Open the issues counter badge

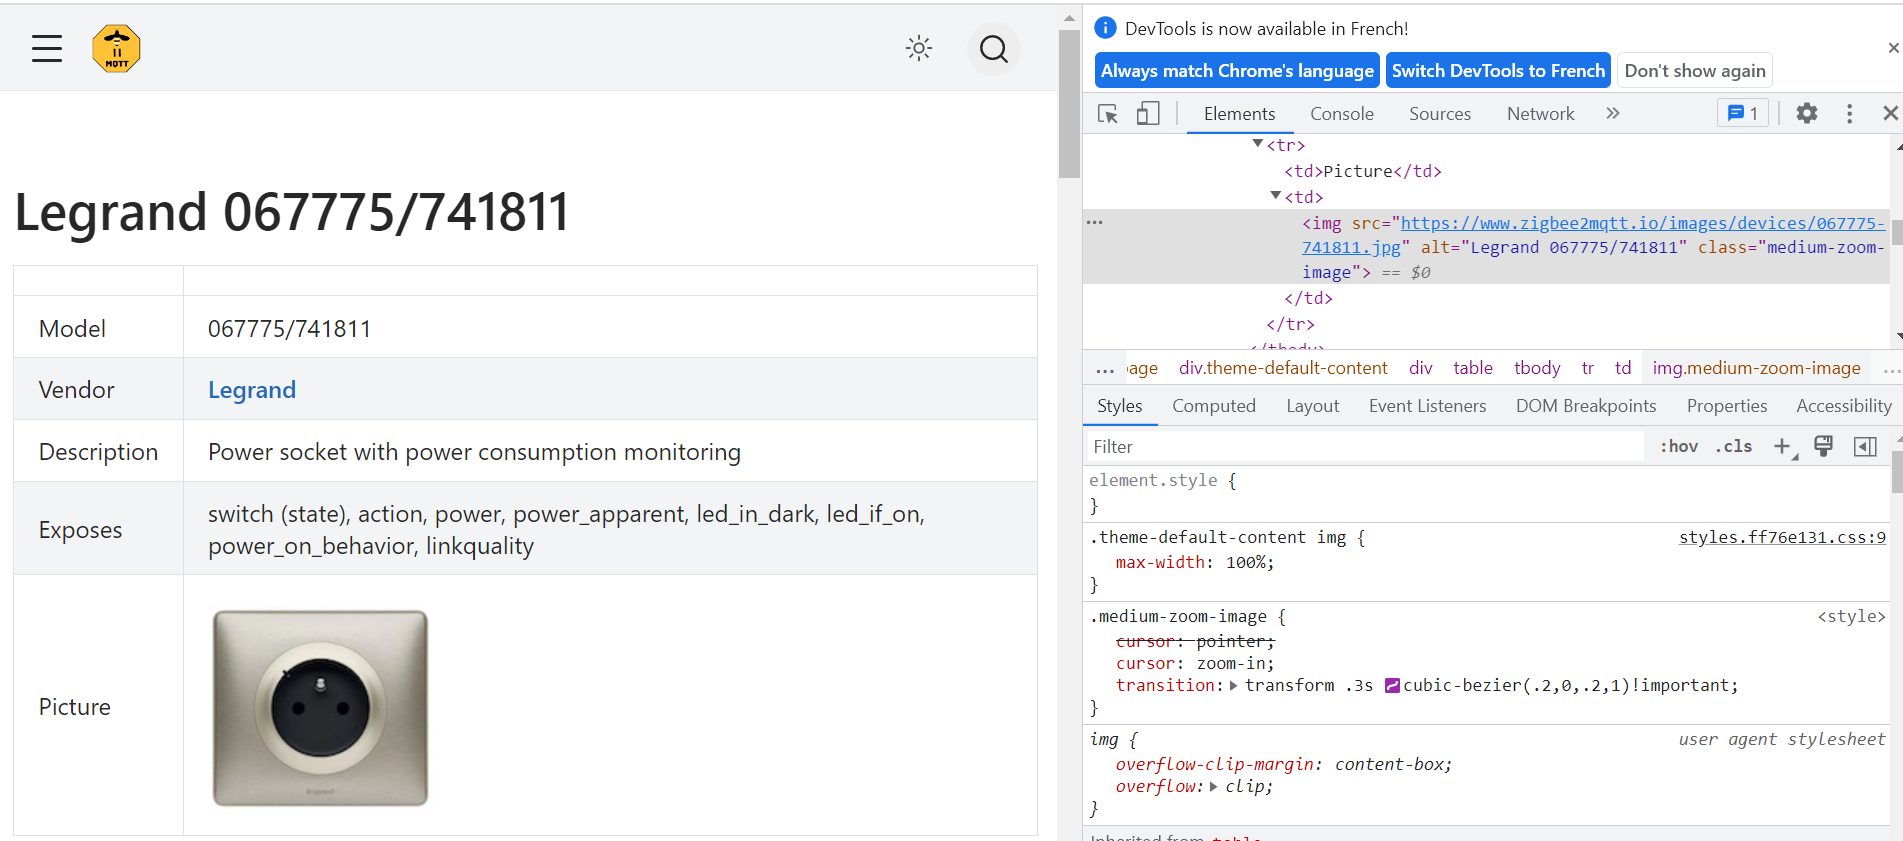(1743, 114)
